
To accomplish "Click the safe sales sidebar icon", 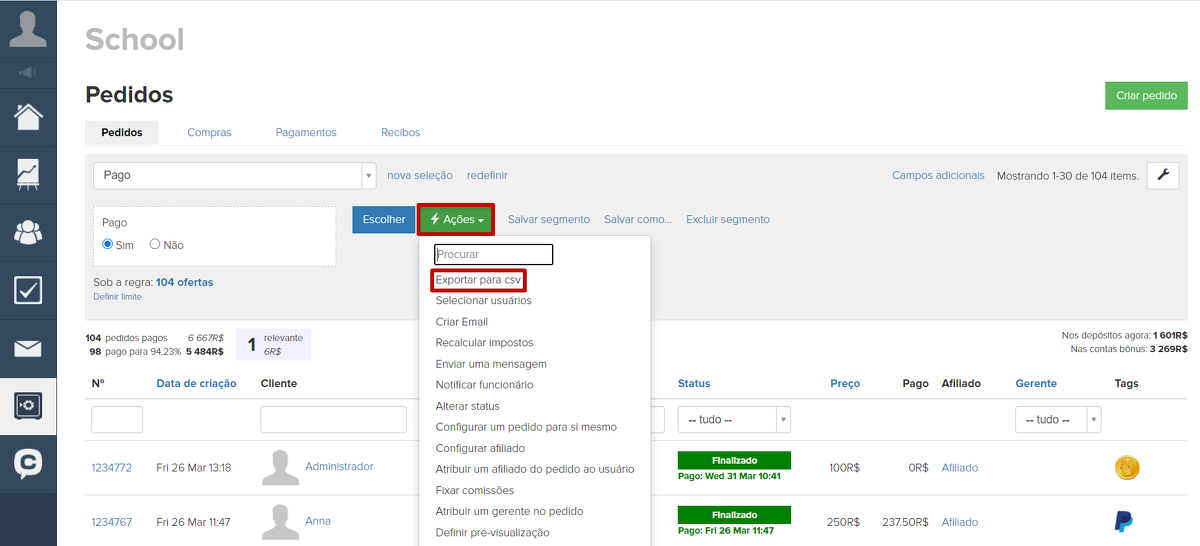I will pyautogui.click(x=28, y=406).
